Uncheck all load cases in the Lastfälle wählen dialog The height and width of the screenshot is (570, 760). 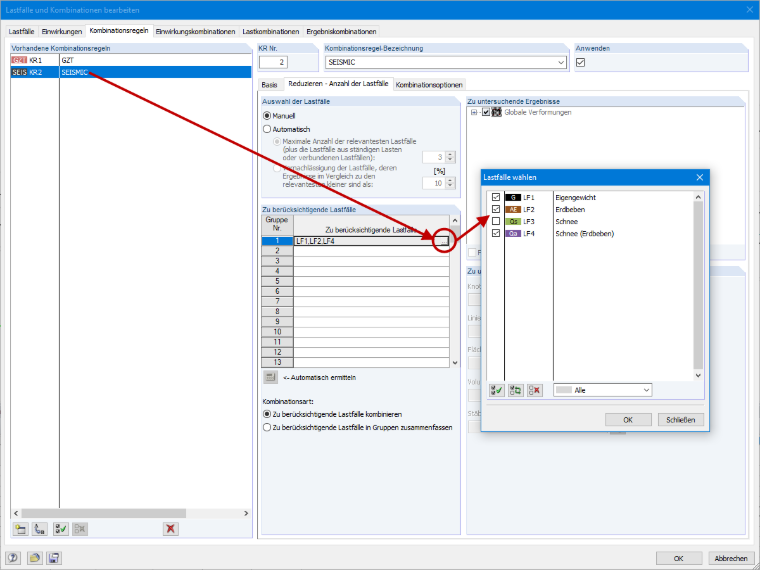(x=535, y=390)
